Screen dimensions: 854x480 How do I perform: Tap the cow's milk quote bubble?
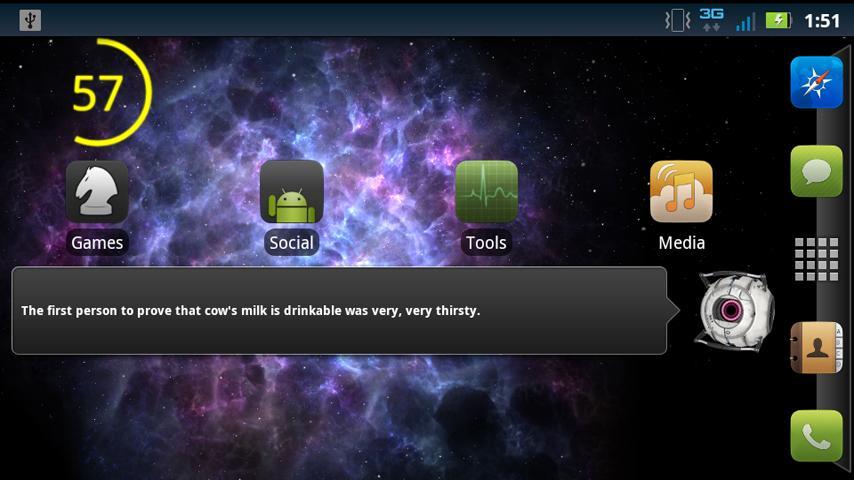(339, 311)
